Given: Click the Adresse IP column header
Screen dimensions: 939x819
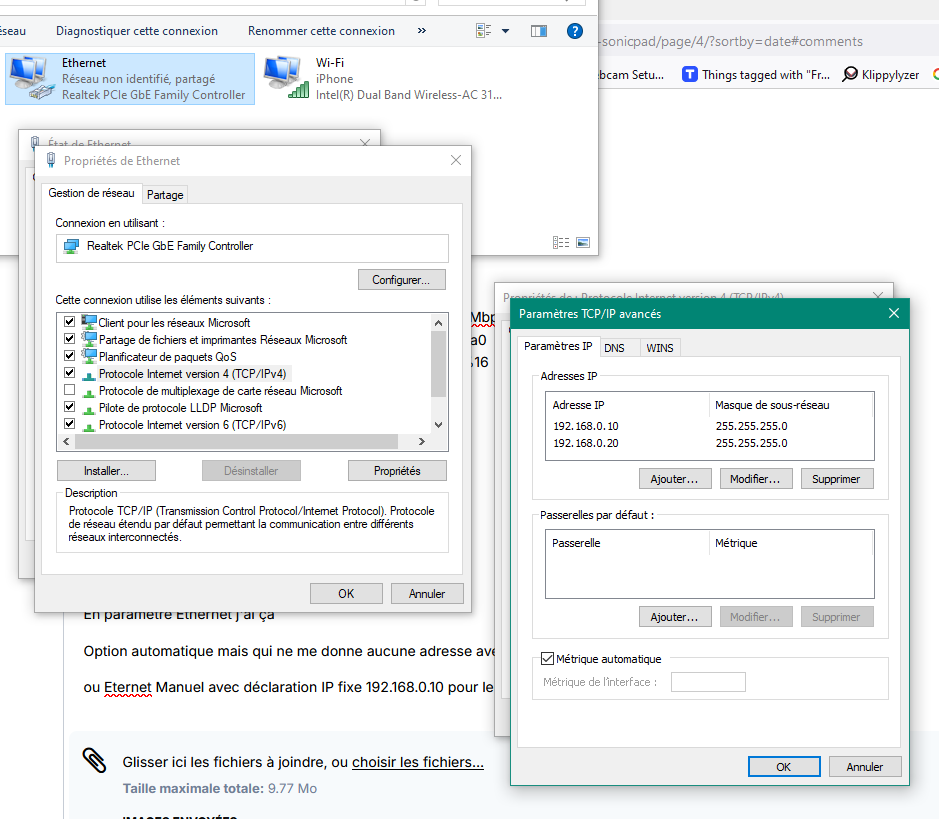Looking at the screenshot, I should [x=627, y=405].
